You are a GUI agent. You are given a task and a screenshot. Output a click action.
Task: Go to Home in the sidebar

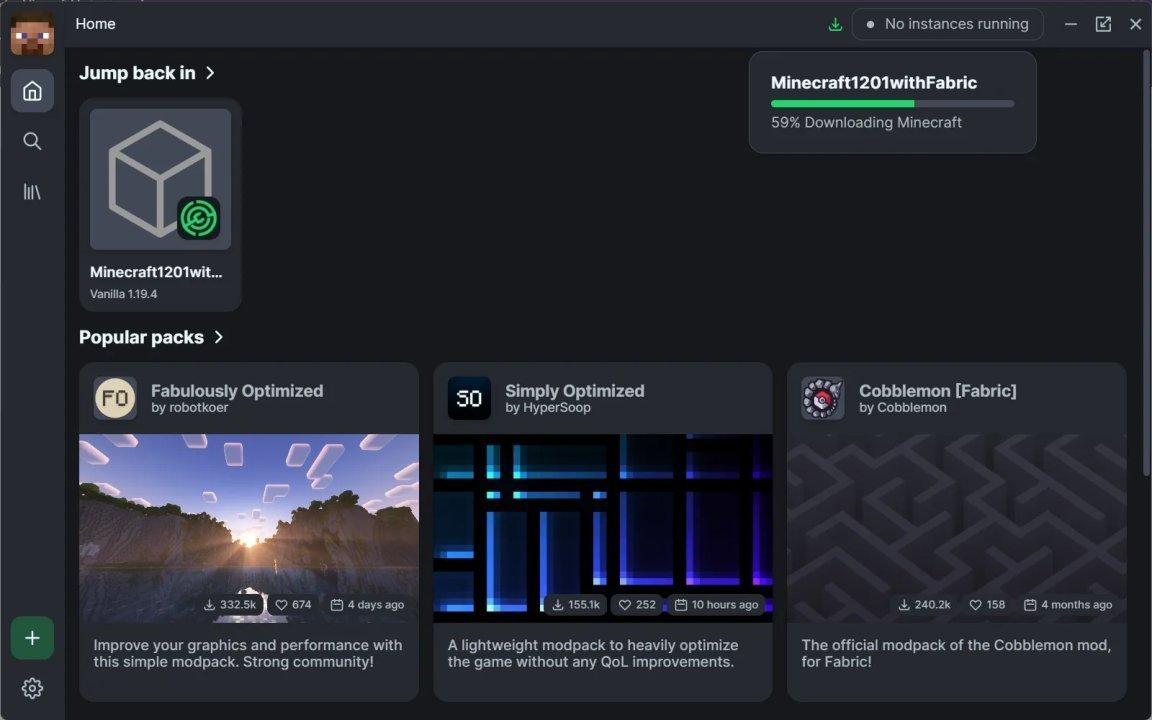click(x=32, y=91)
